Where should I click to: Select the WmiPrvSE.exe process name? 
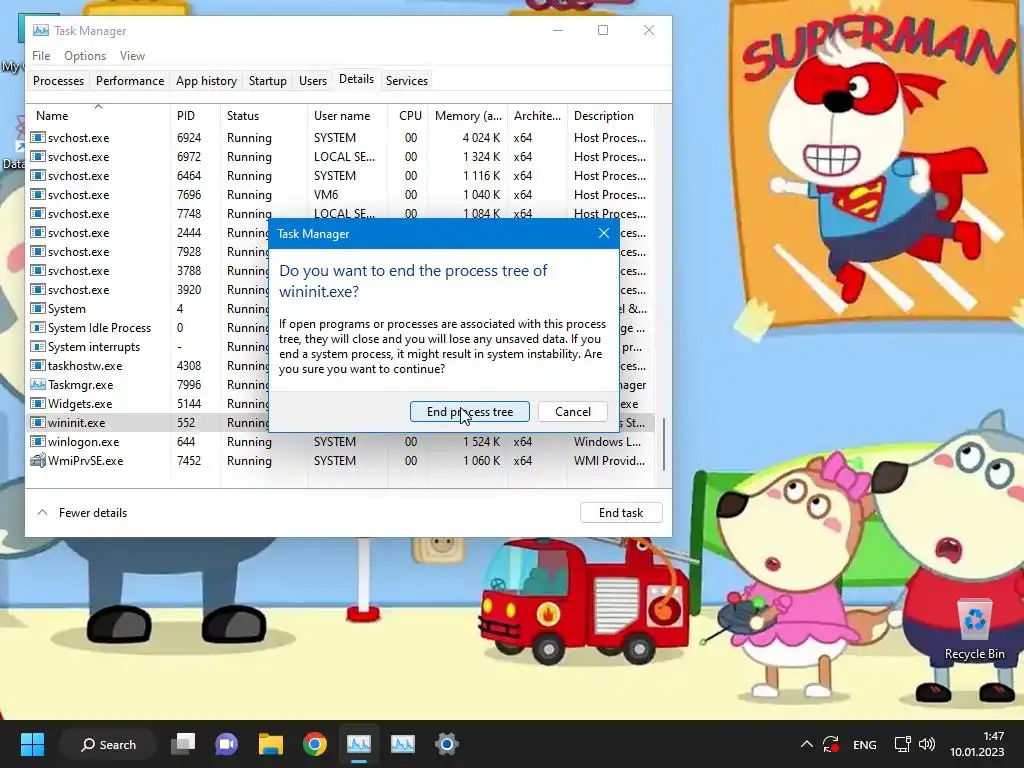tap(86, 460)
